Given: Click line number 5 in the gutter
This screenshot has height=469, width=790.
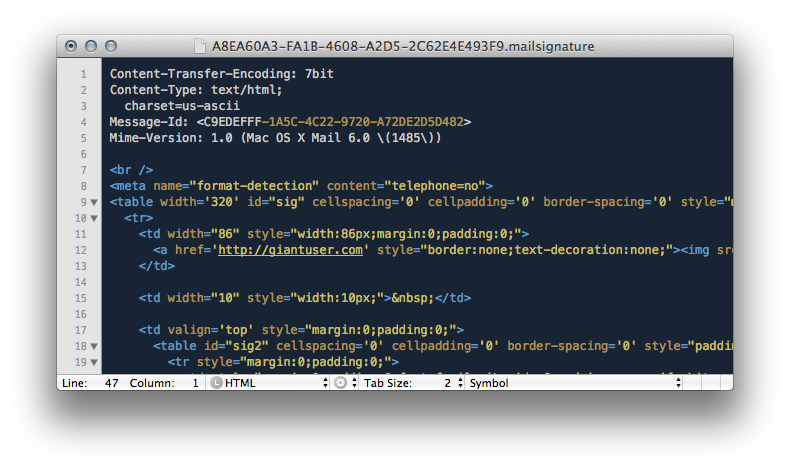Looking at the screenshot, I should [83, 138].
